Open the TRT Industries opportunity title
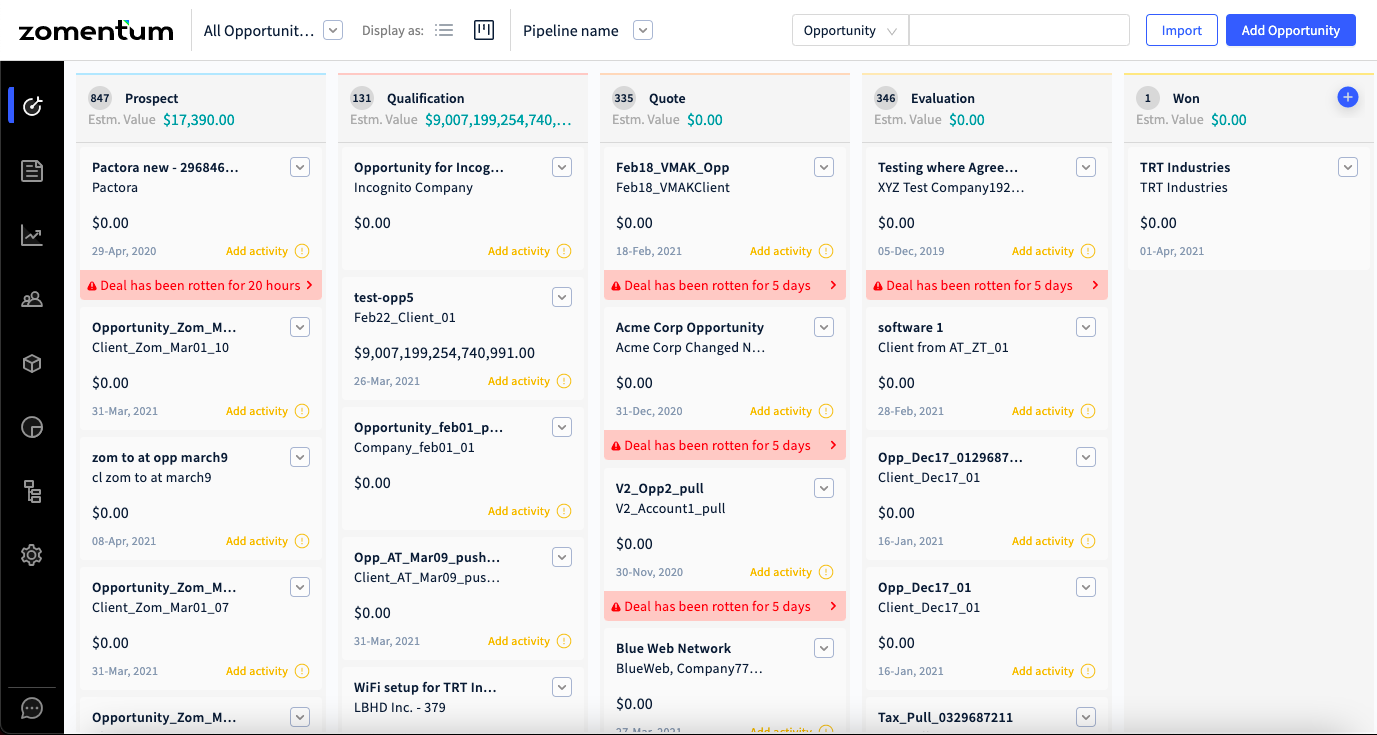Screen dimensions: 1377x735 [x=1185, y=167]
